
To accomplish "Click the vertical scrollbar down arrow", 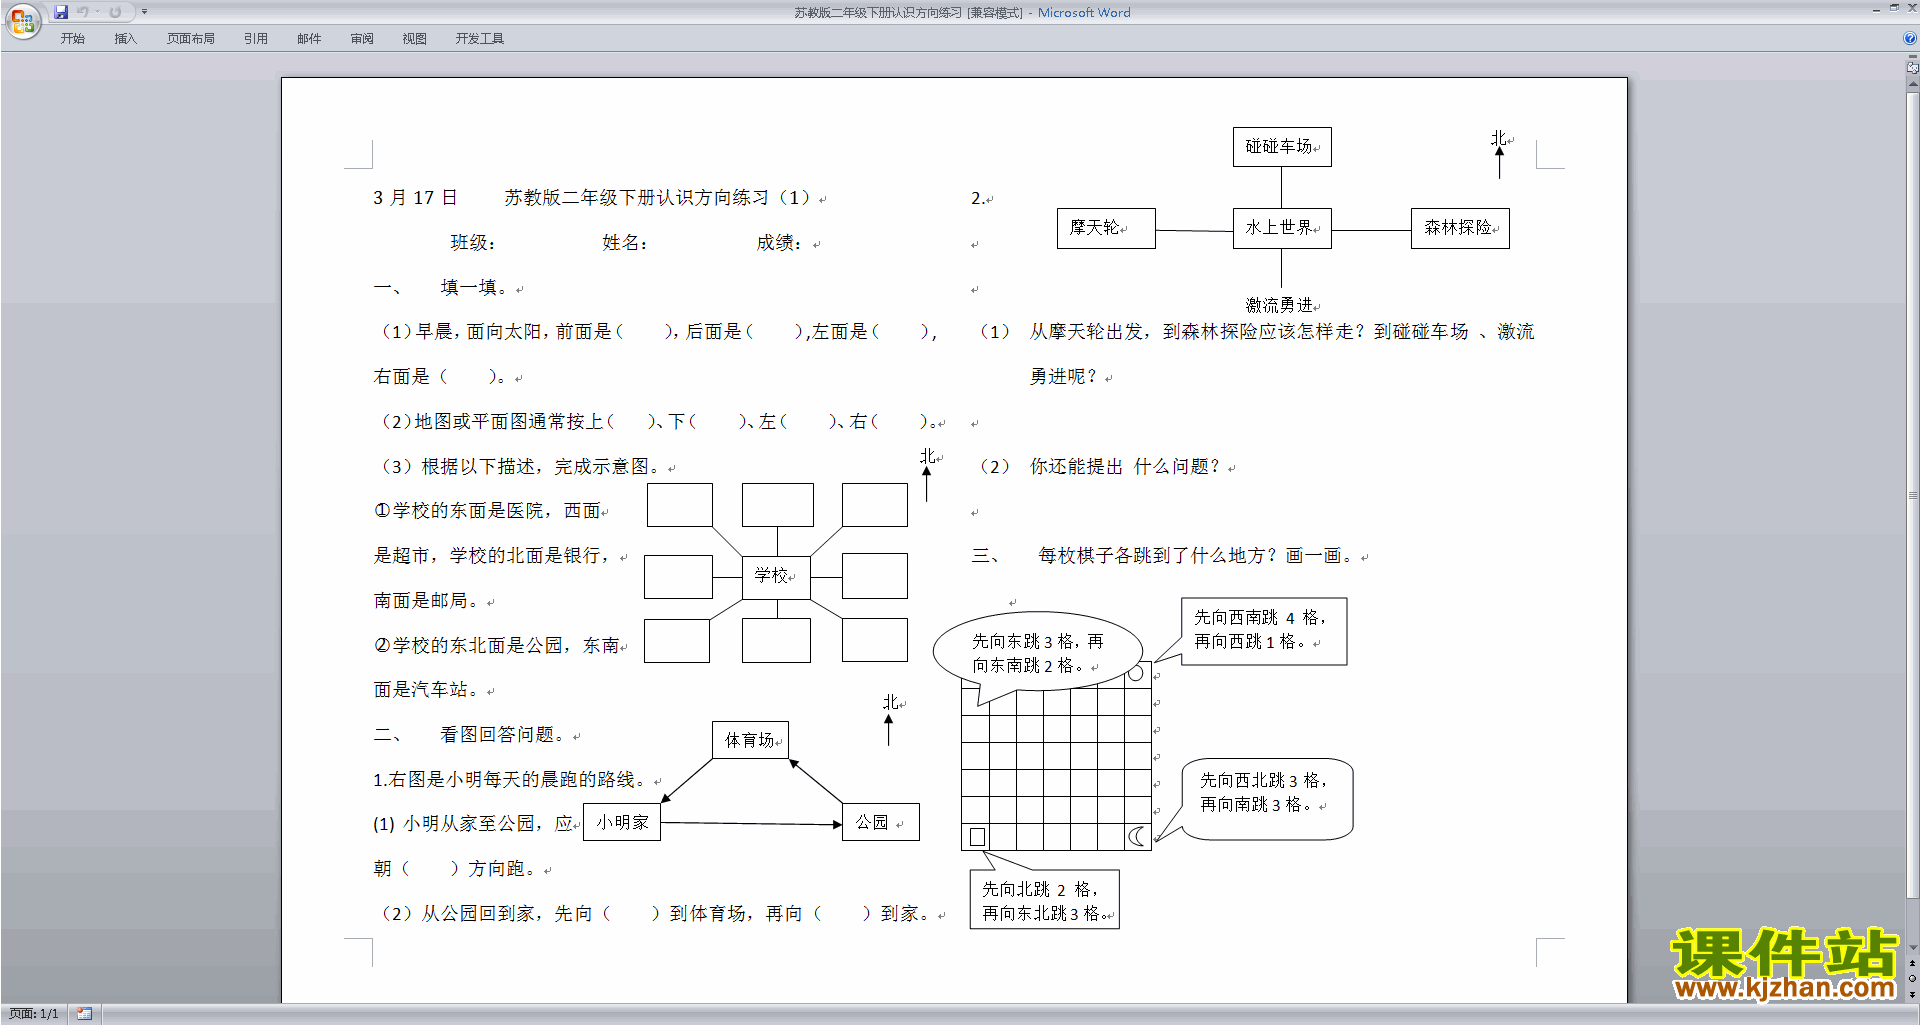I will (1912, 948).
